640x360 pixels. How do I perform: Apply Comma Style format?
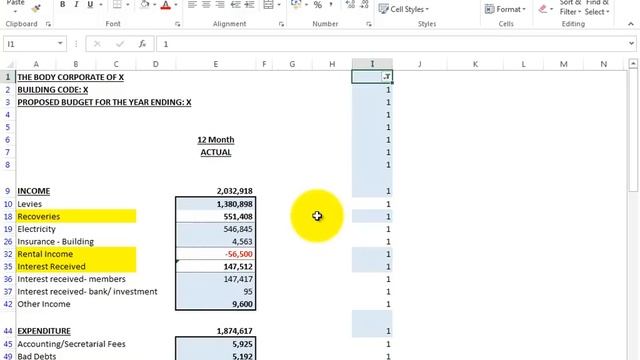(331, 4)
